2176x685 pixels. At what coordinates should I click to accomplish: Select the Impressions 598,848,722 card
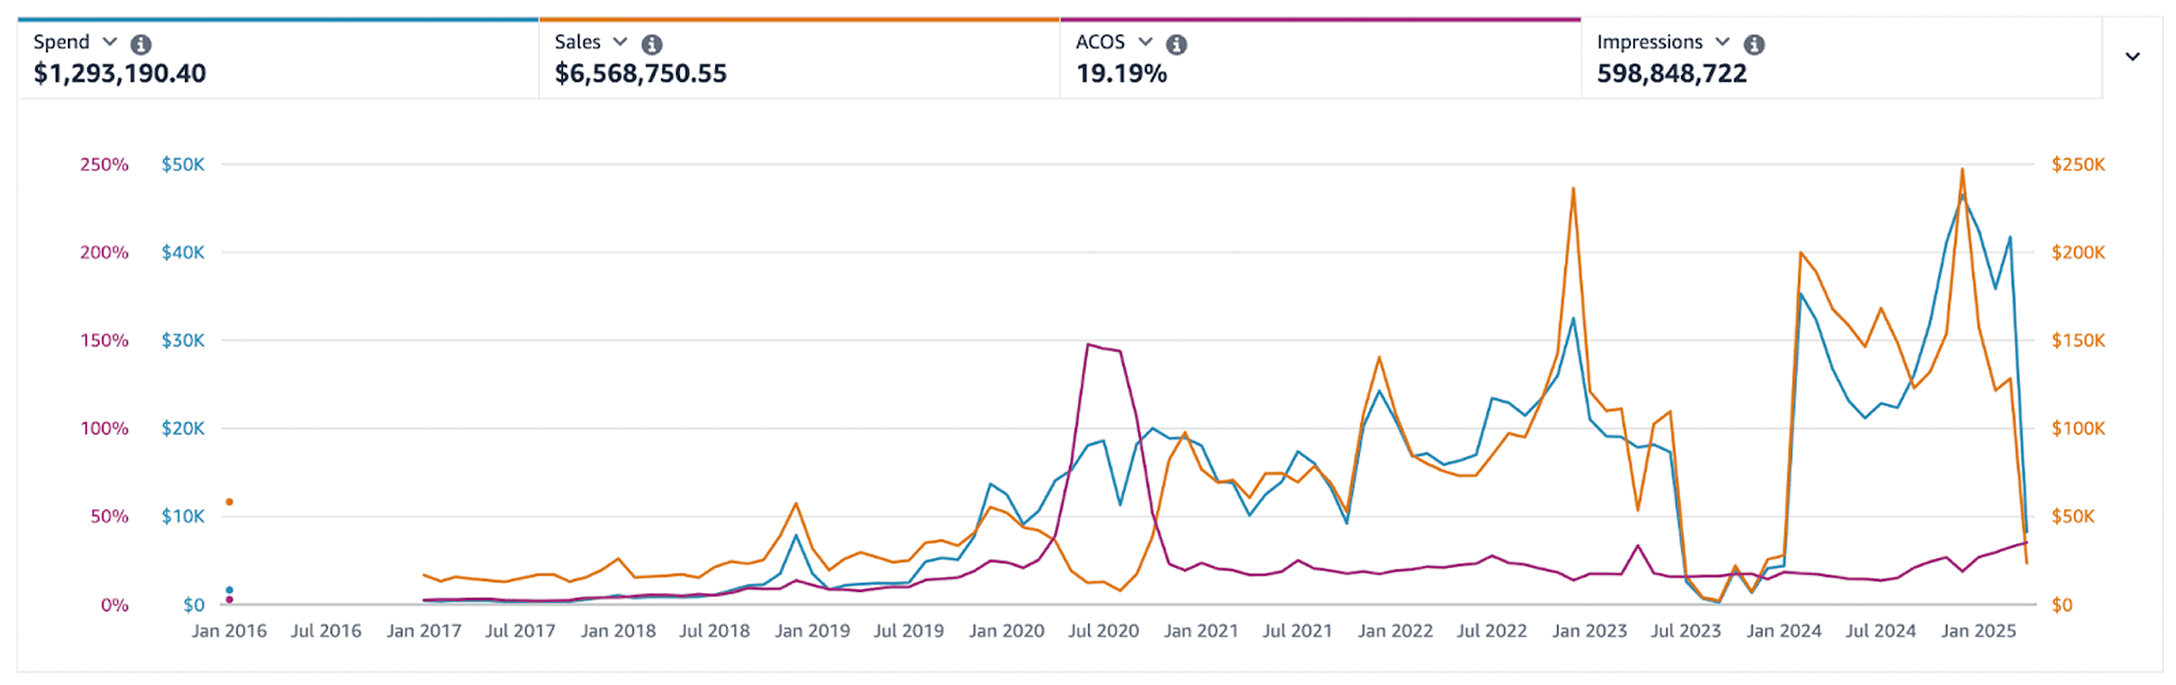1671,74
